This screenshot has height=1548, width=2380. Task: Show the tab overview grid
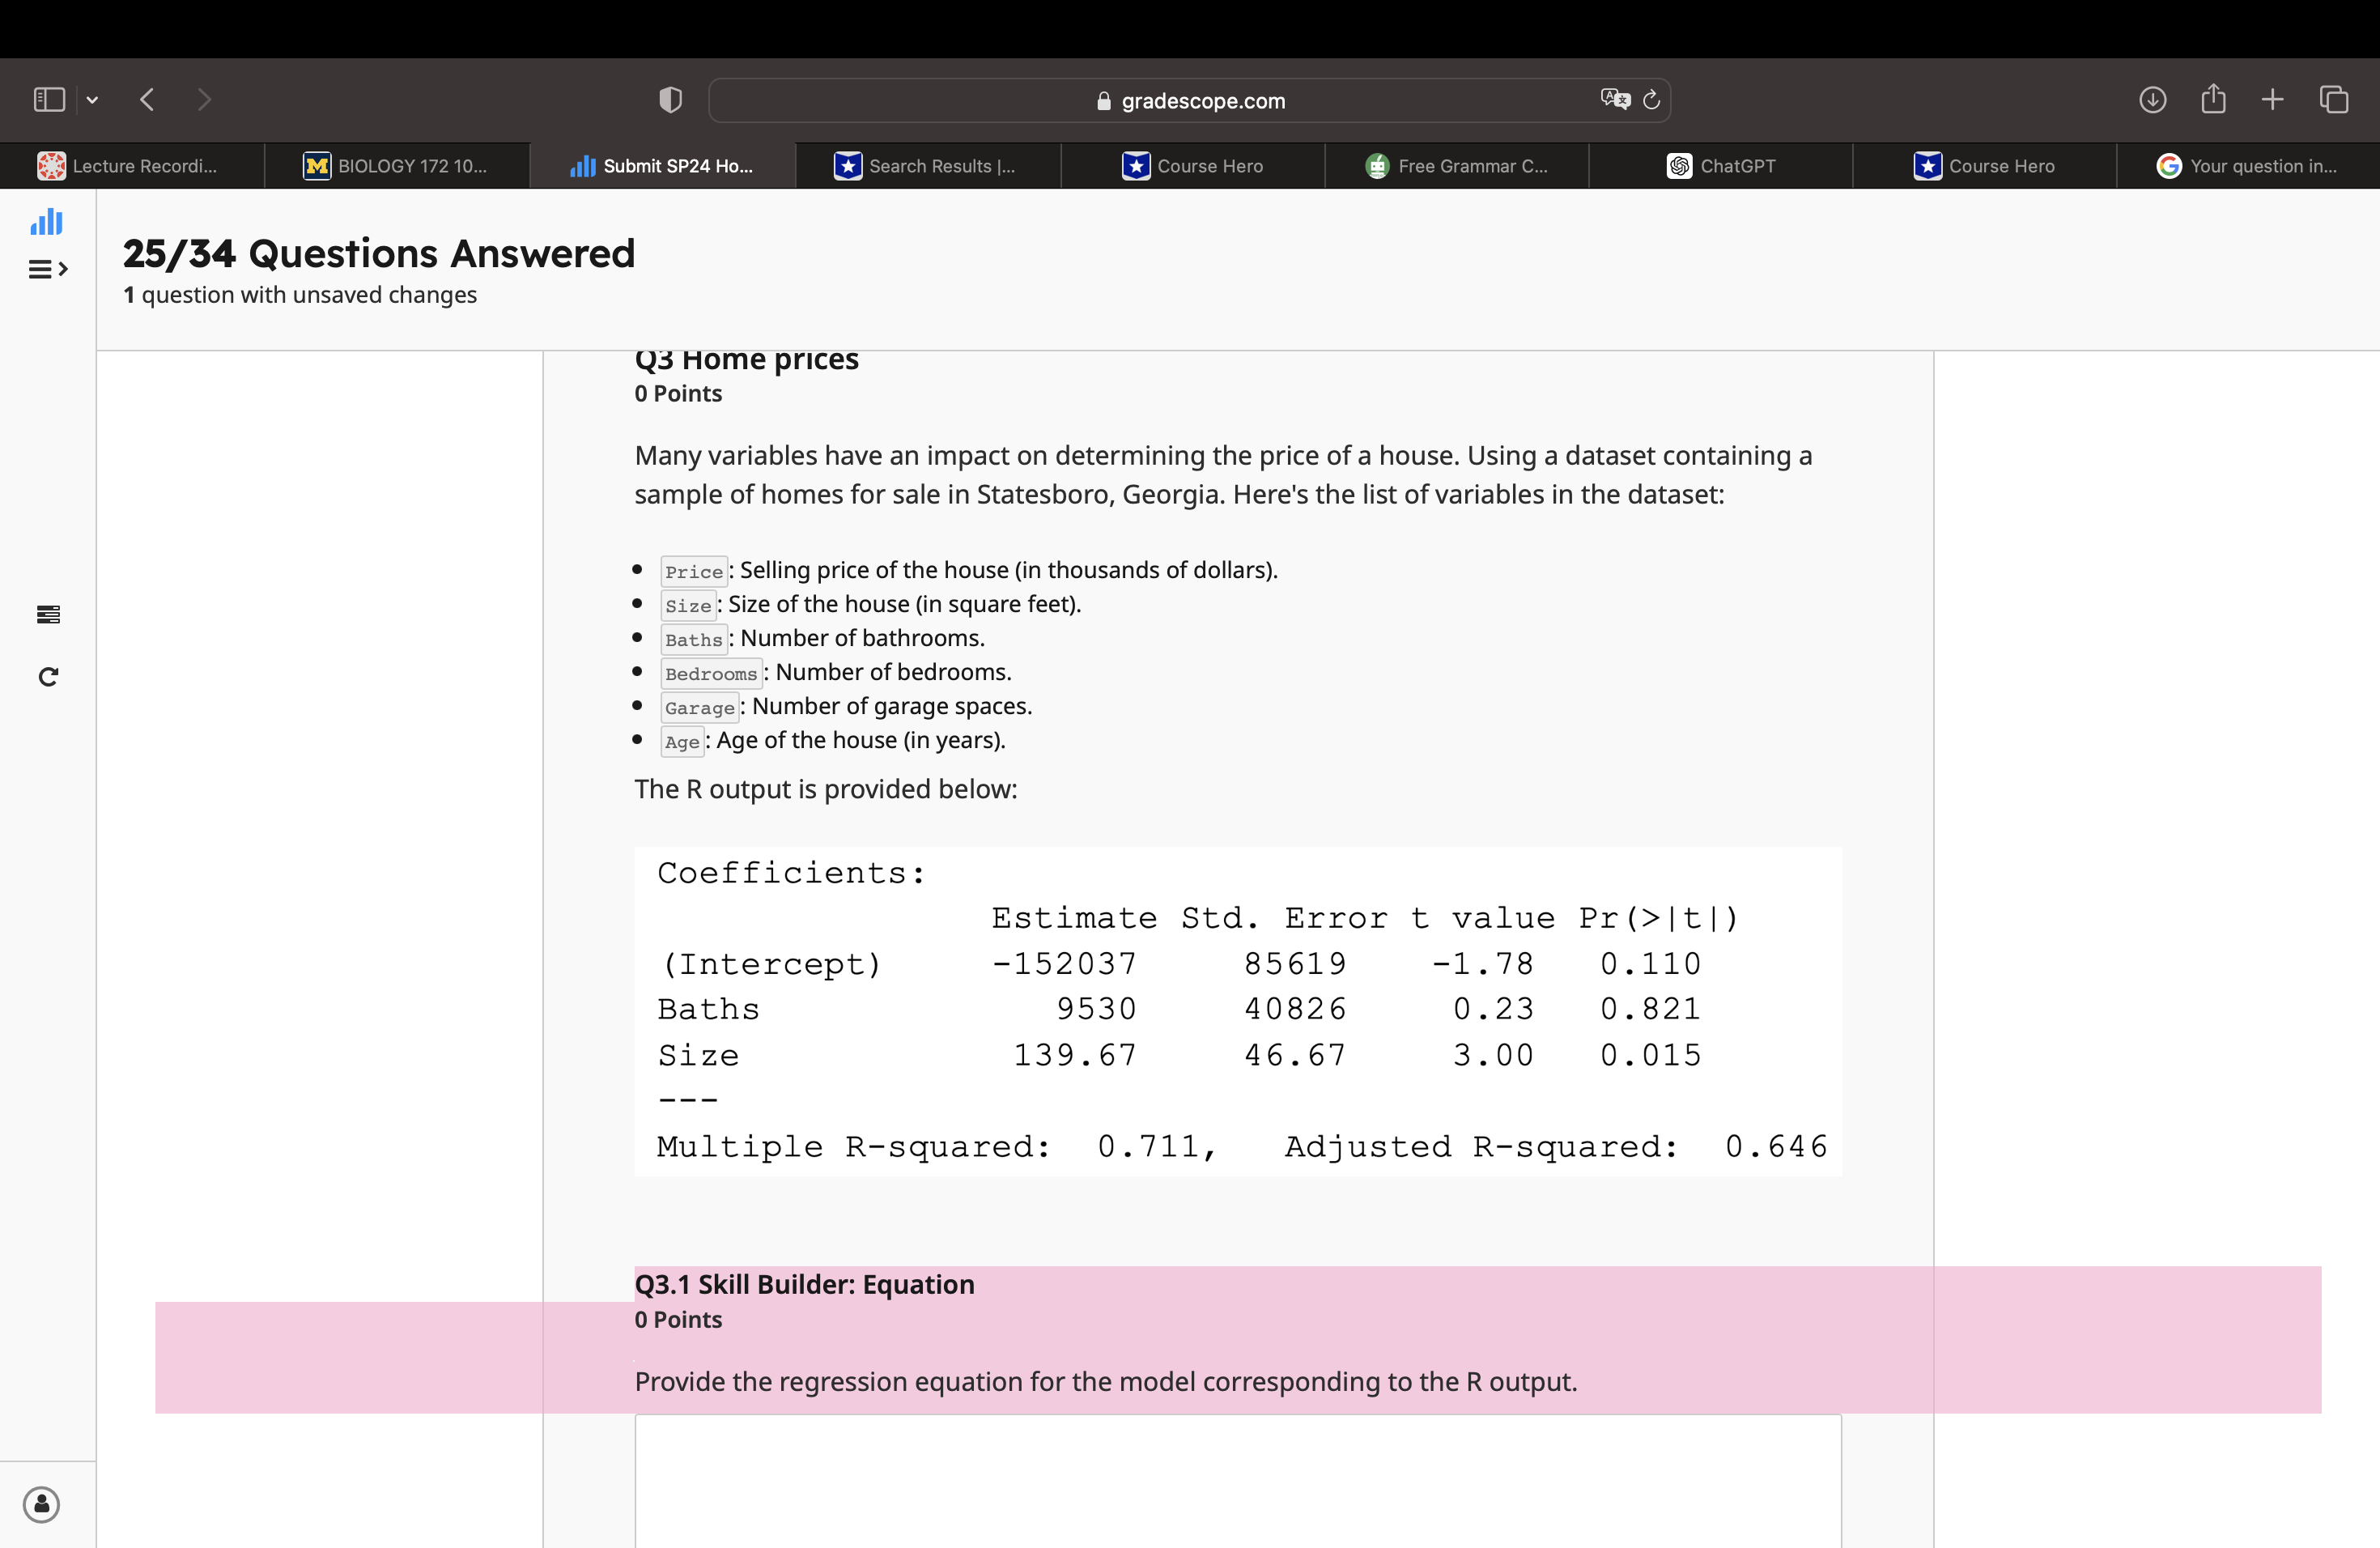2333,100
